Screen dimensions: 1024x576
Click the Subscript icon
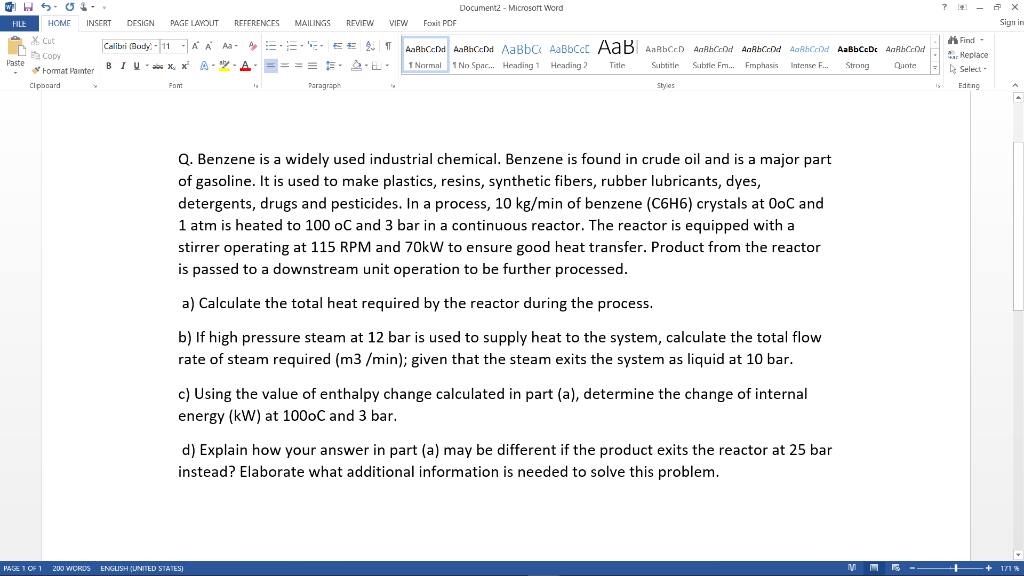[172, 65]
